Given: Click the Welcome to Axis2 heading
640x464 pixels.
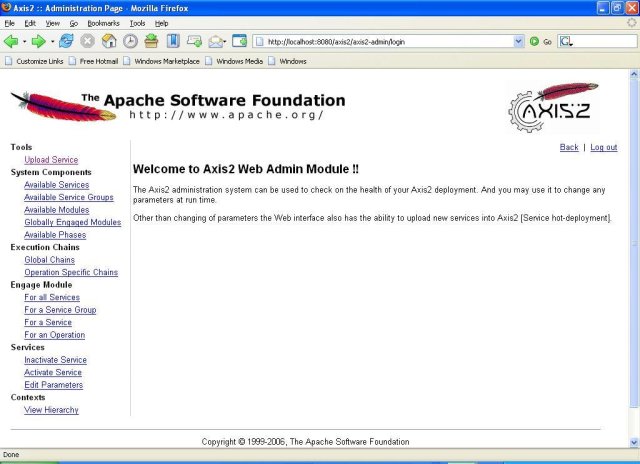Looking at the screenshot, I should pos(246,169).
